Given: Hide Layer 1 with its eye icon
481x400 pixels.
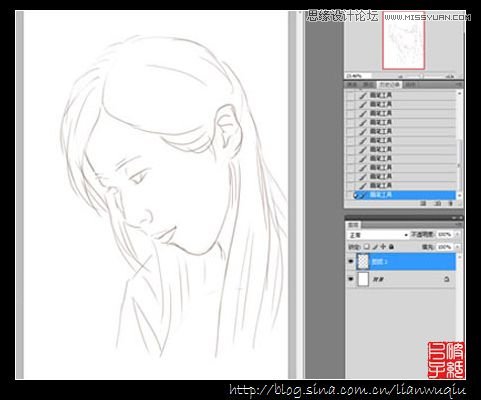Looking at the screenshot, I should (350, 262).
